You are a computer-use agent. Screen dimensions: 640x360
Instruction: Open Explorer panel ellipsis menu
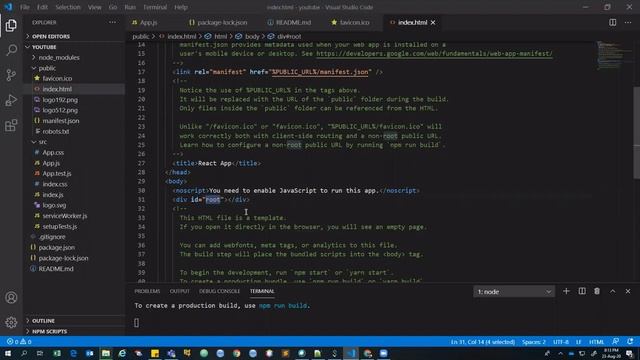[x=113, y=22]
